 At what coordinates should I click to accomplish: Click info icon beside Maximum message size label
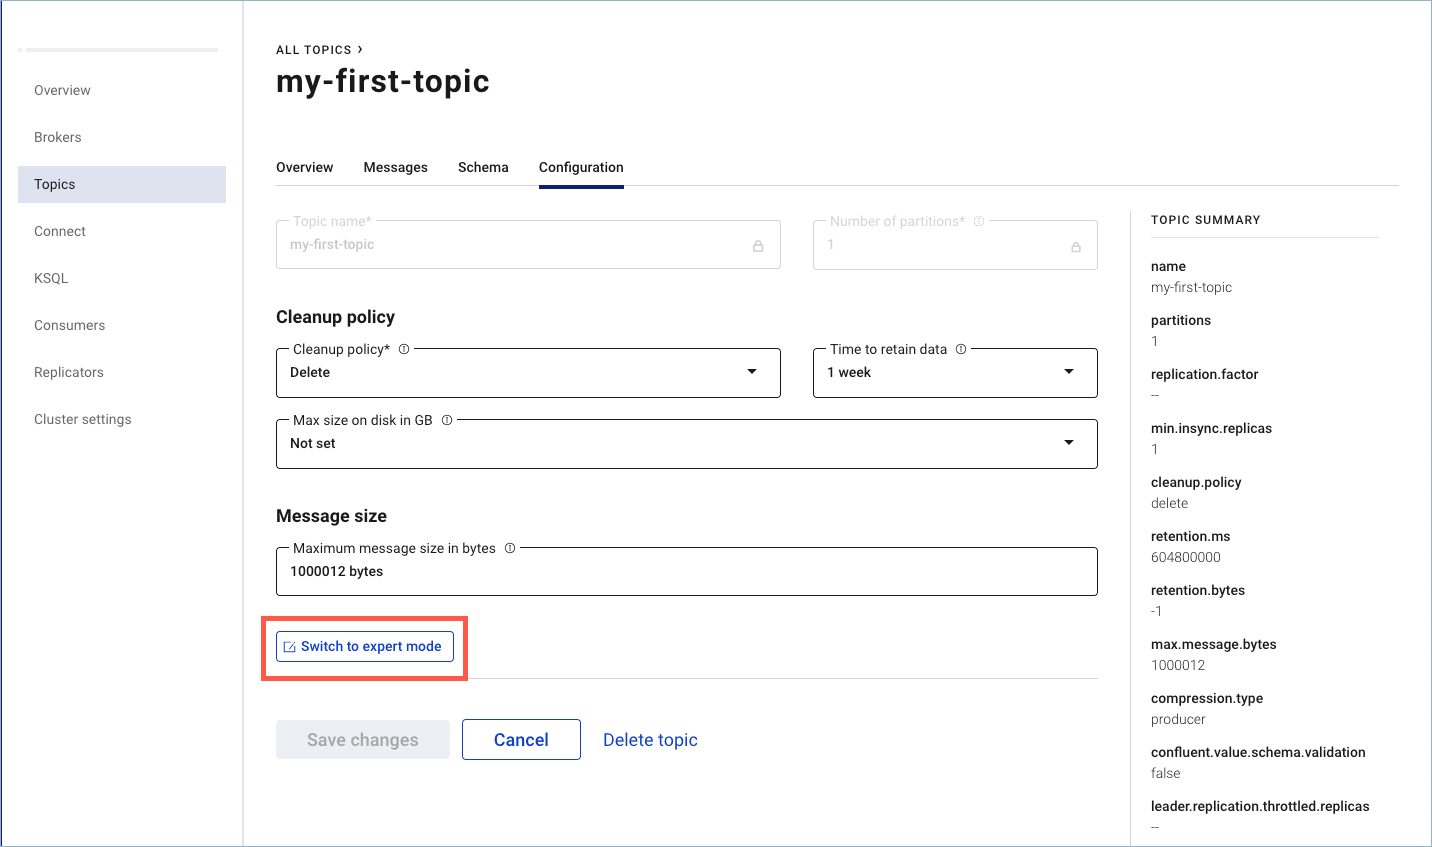coord(510,548)
